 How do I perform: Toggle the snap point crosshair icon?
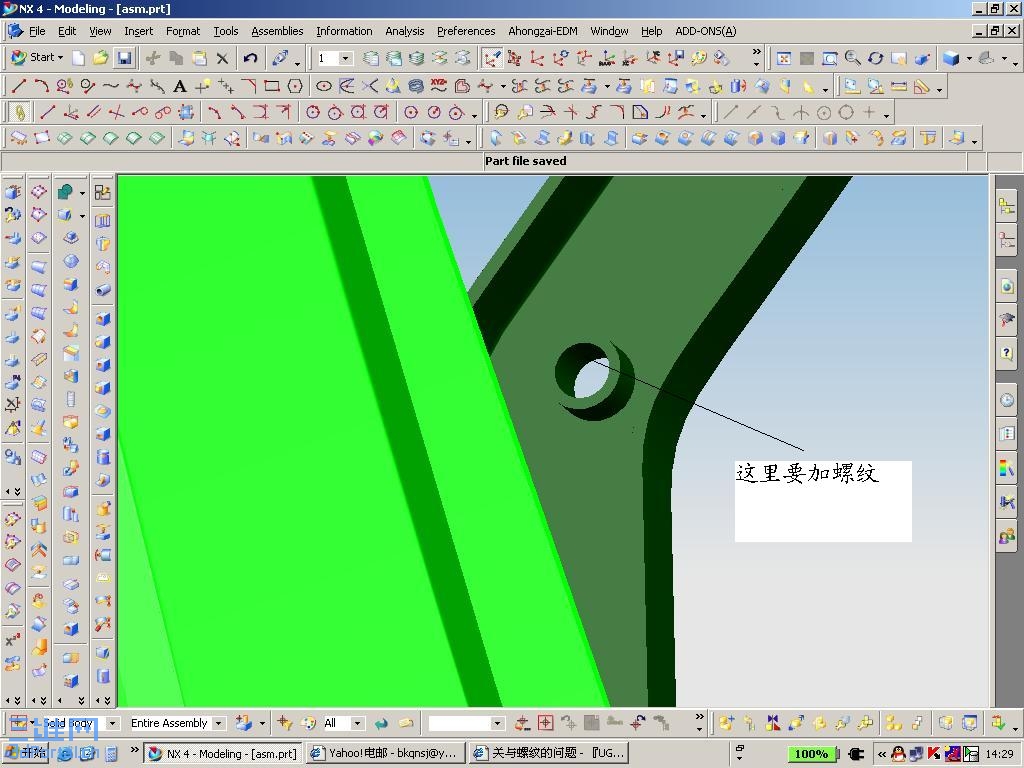pyautogui.click(x=545, y=723)
